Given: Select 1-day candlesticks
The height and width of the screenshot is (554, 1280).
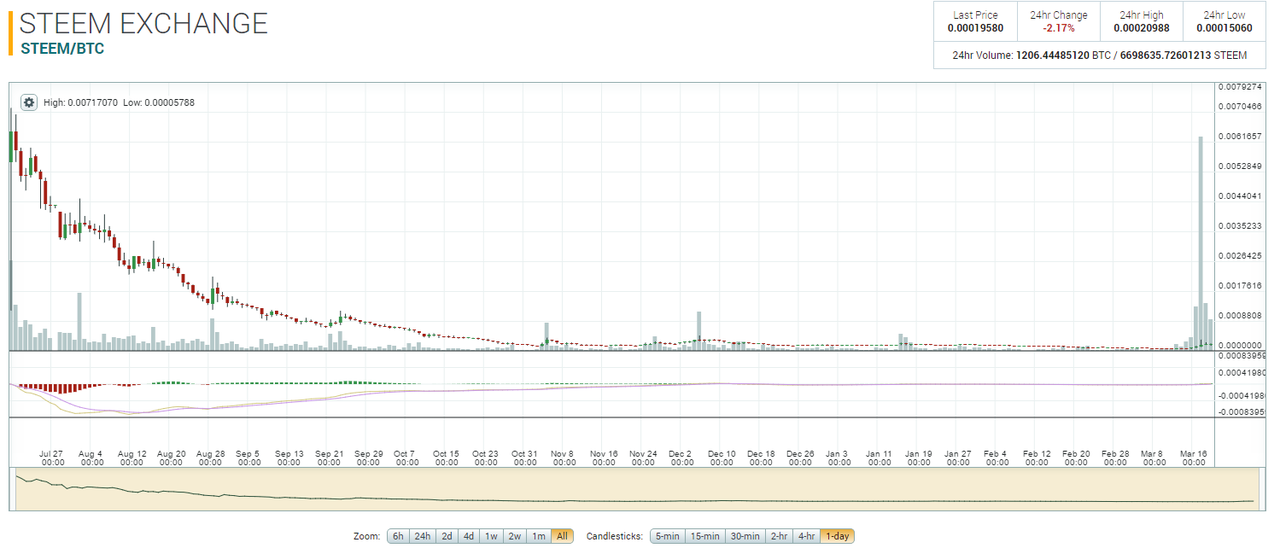Looking at the screenshot, I should [837, 536].
